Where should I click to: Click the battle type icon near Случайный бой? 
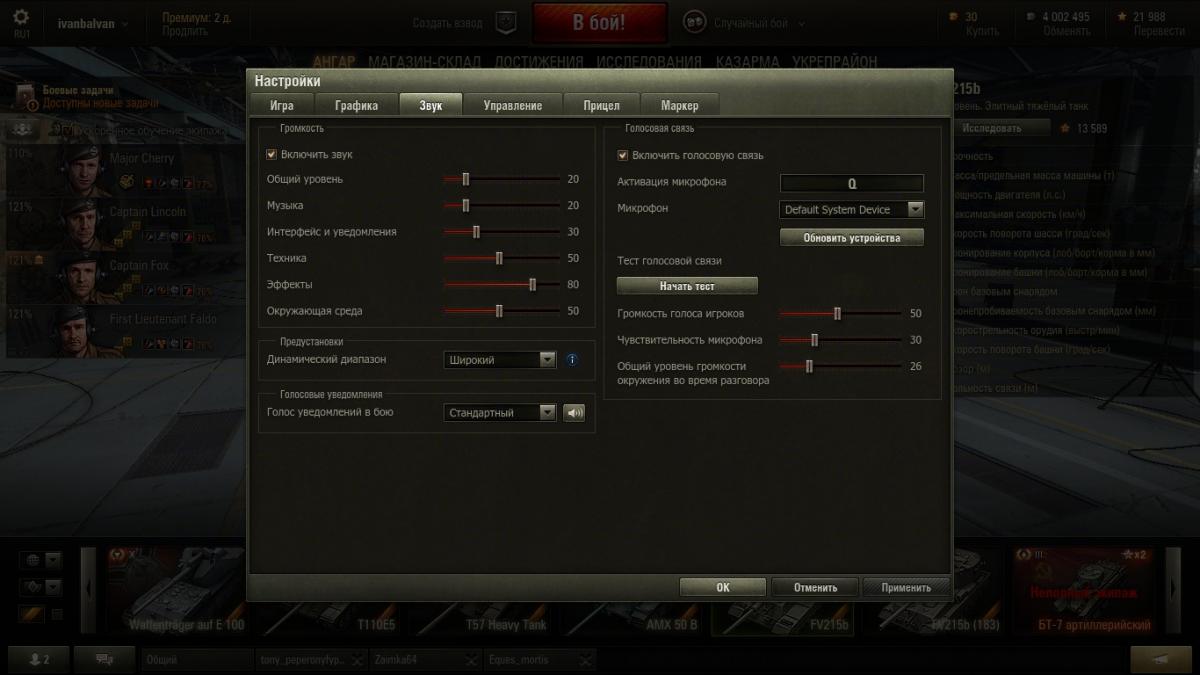[x=693, y=21]
